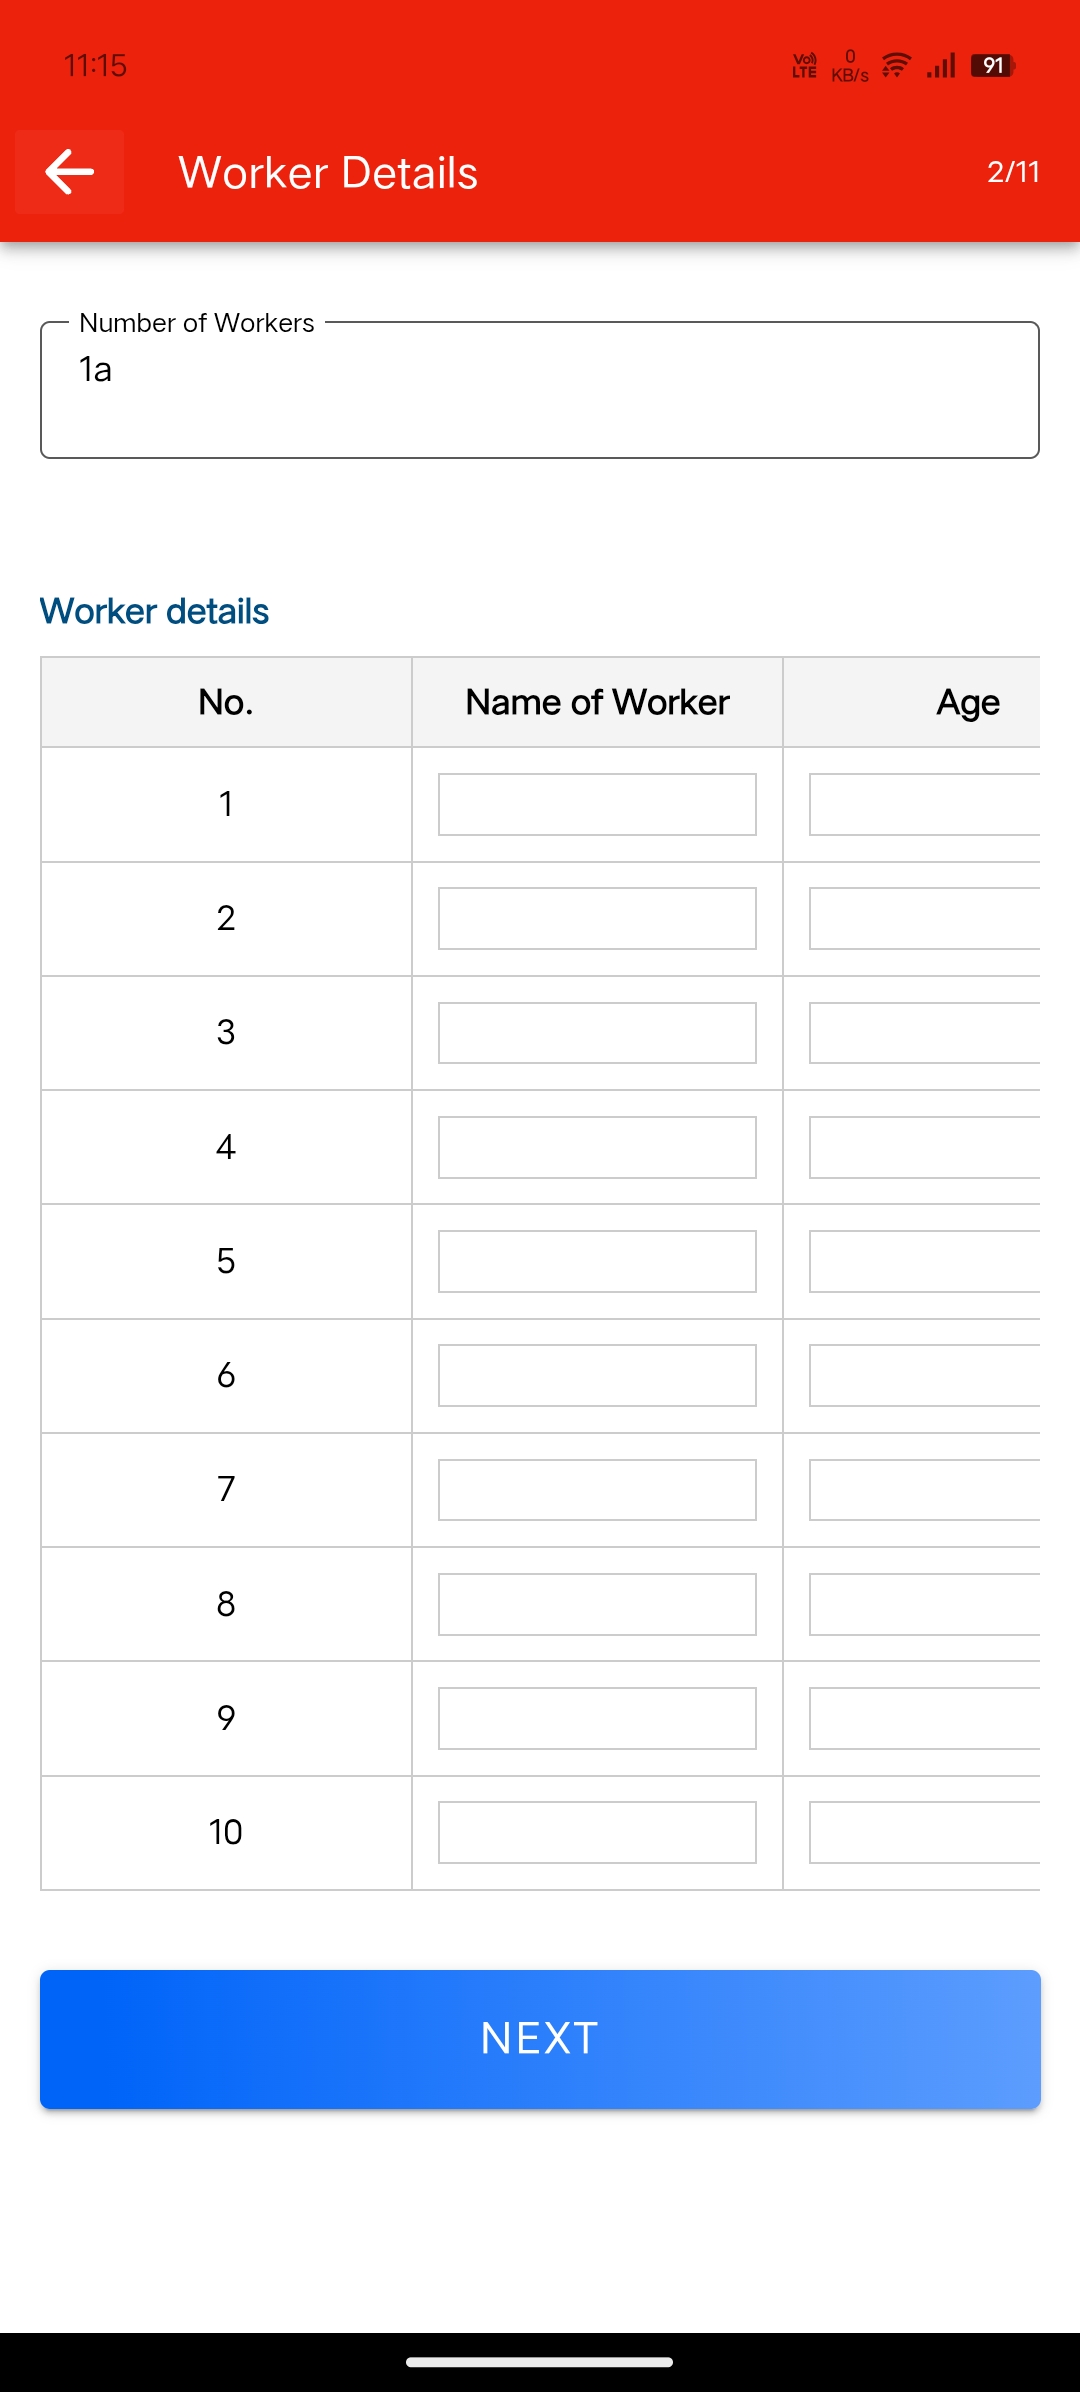The width and height of the screenshot is (1080, 2392).
Task: Select age field for worker 1
Action: [x=925, y=804]
